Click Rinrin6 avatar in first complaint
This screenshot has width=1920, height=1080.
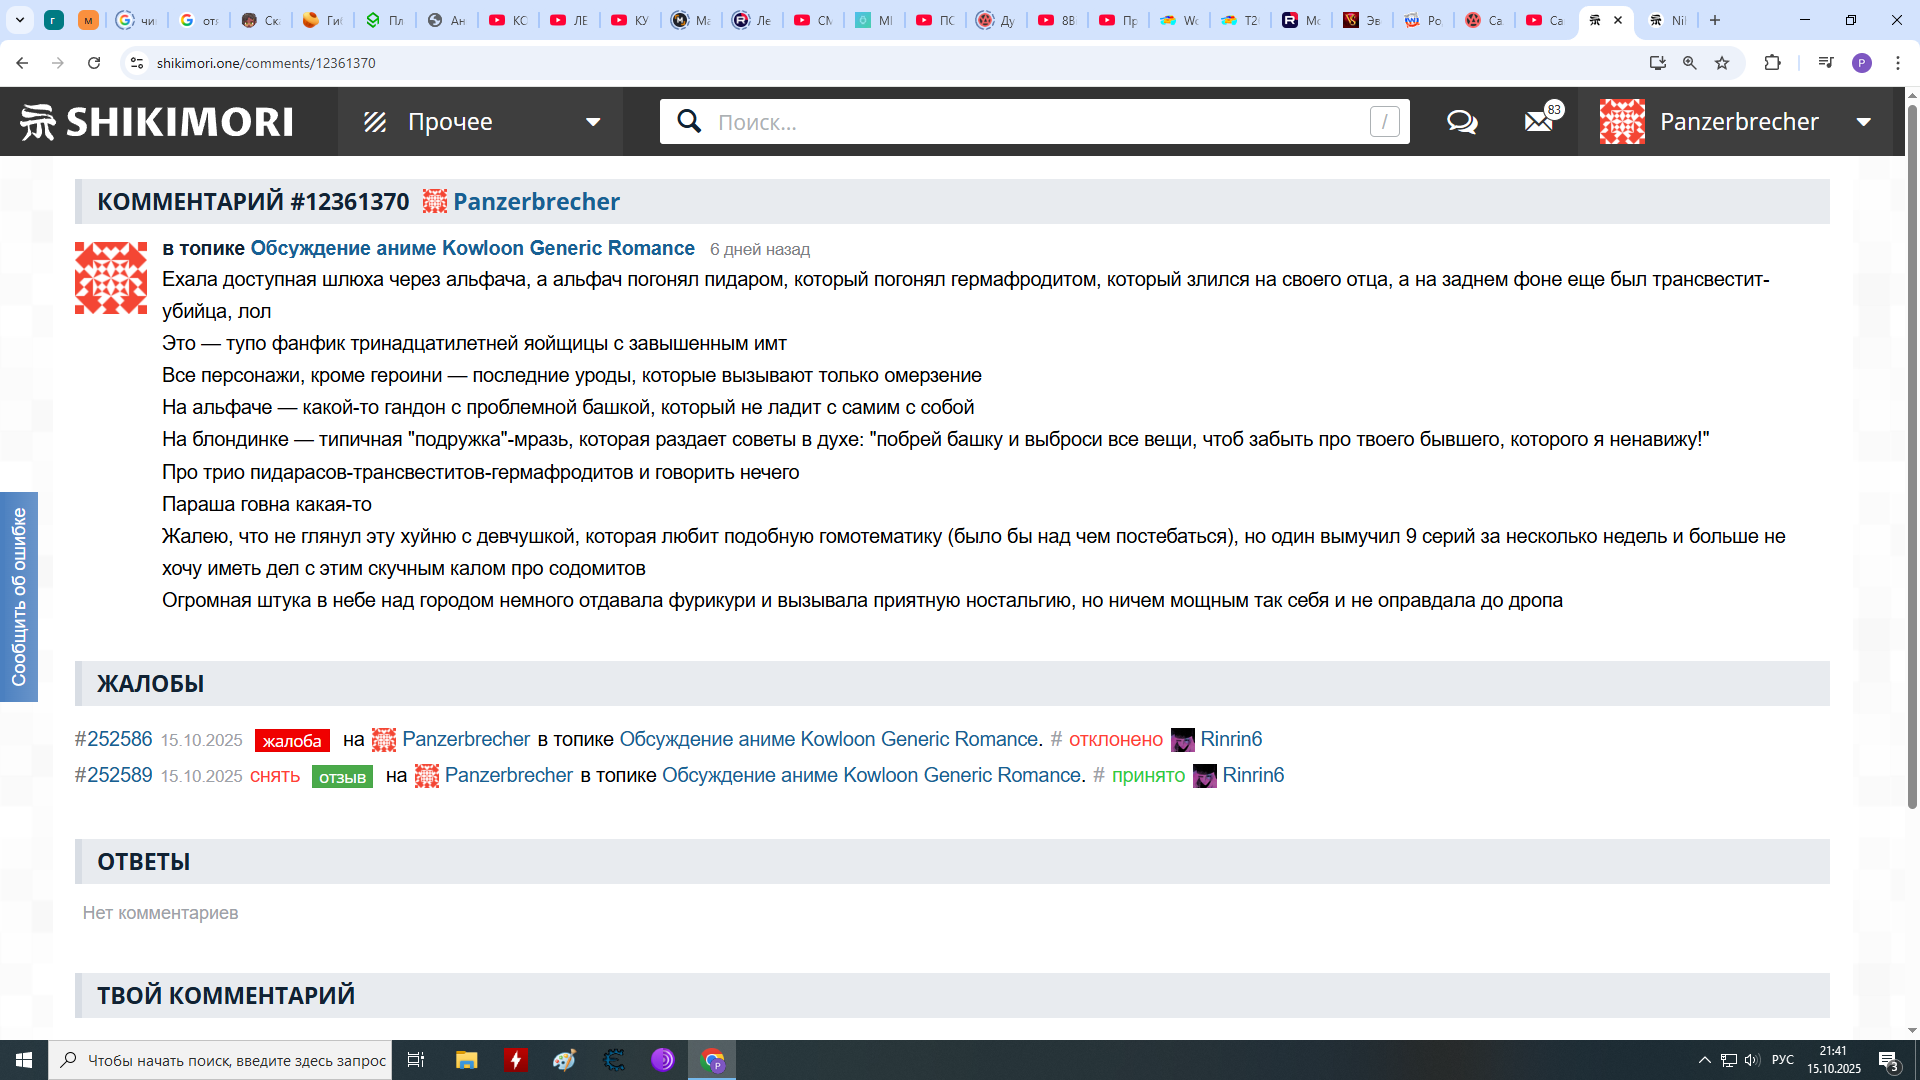(x=1182, y=740)
